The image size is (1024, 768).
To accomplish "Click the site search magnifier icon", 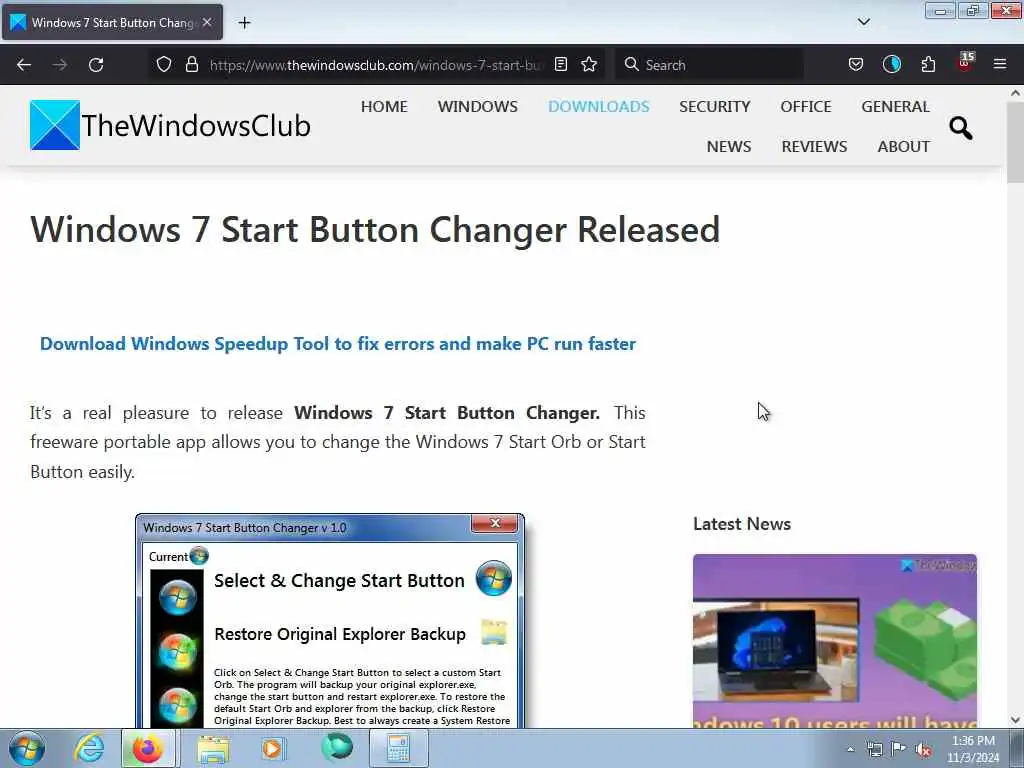I will point(961,128).
